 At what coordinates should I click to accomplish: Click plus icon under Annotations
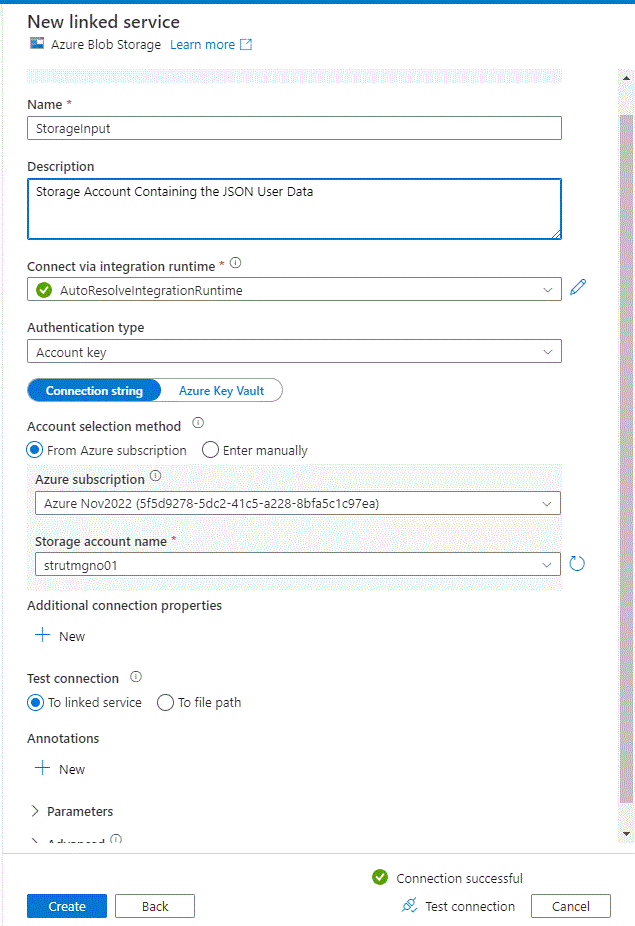pos(43,768)
